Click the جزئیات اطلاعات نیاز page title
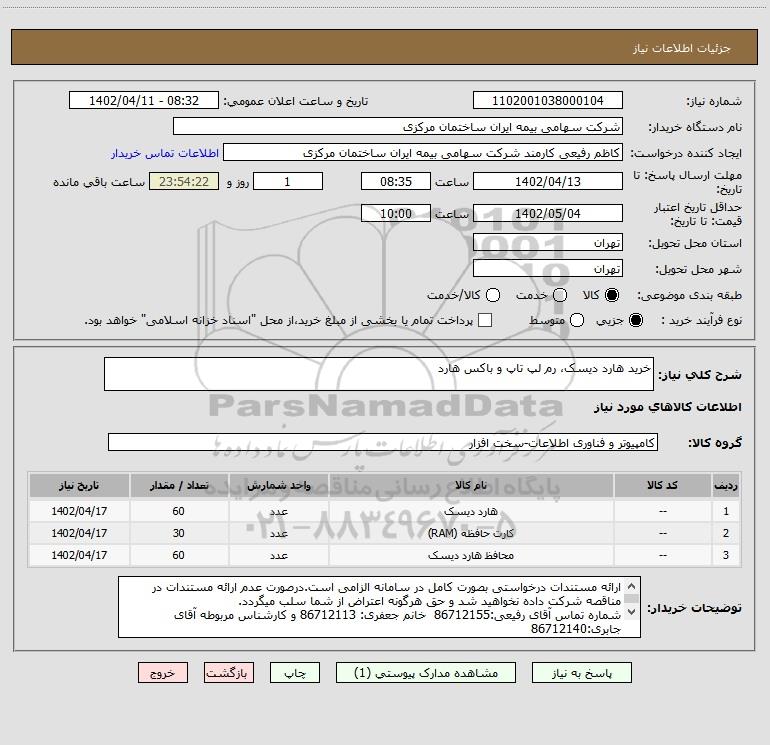This screenshot has height=745, width=770. [681, 48]
